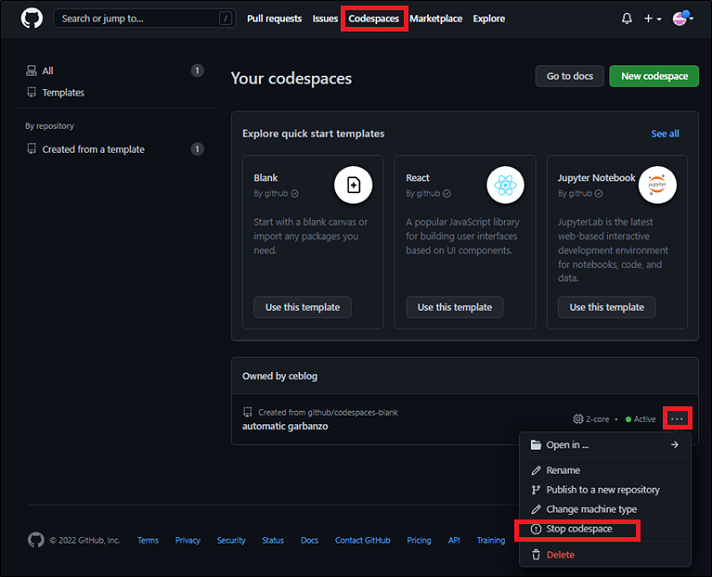Open the notifications bell
712x577 pixels.
[x=627, y=19]
